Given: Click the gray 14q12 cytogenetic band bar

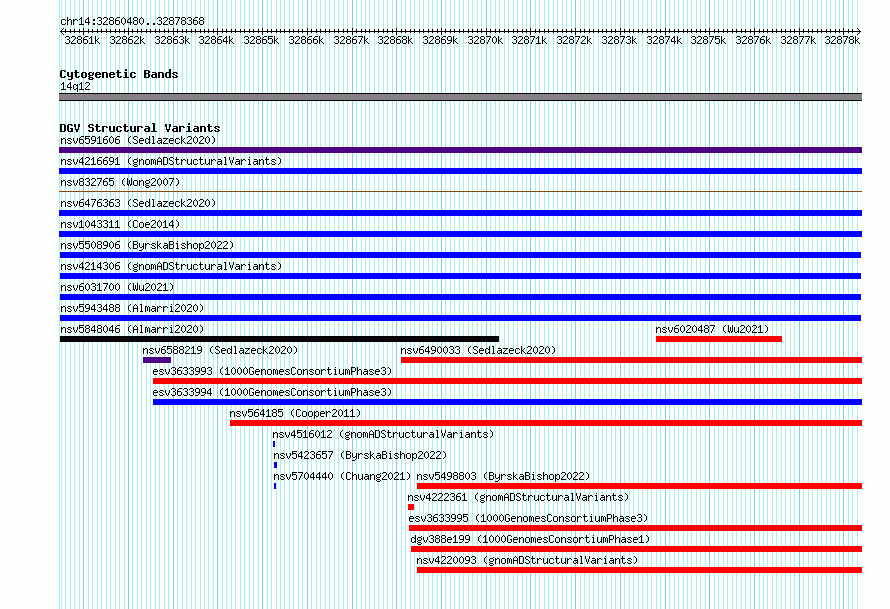Looking at the screenshot, I should (x=460, y=97).
